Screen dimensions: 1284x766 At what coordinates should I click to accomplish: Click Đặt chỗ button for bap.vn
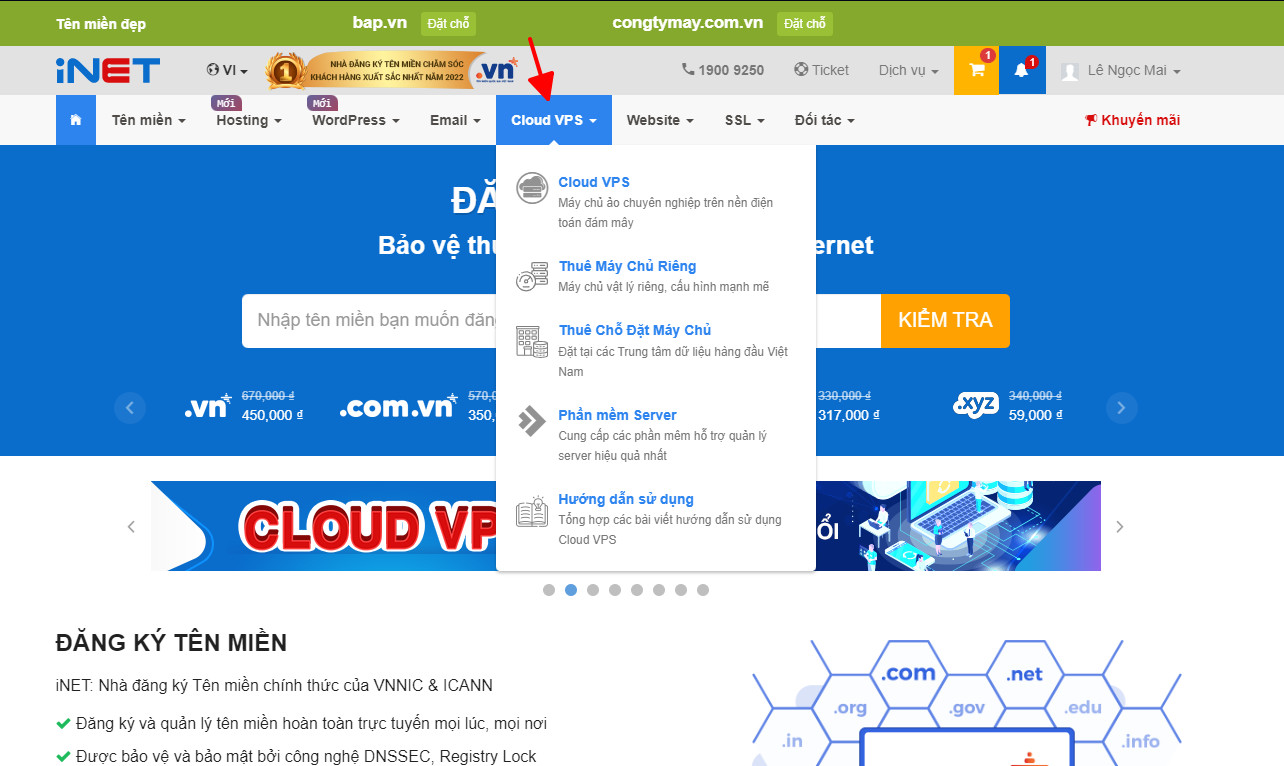(x=448, y=23)
